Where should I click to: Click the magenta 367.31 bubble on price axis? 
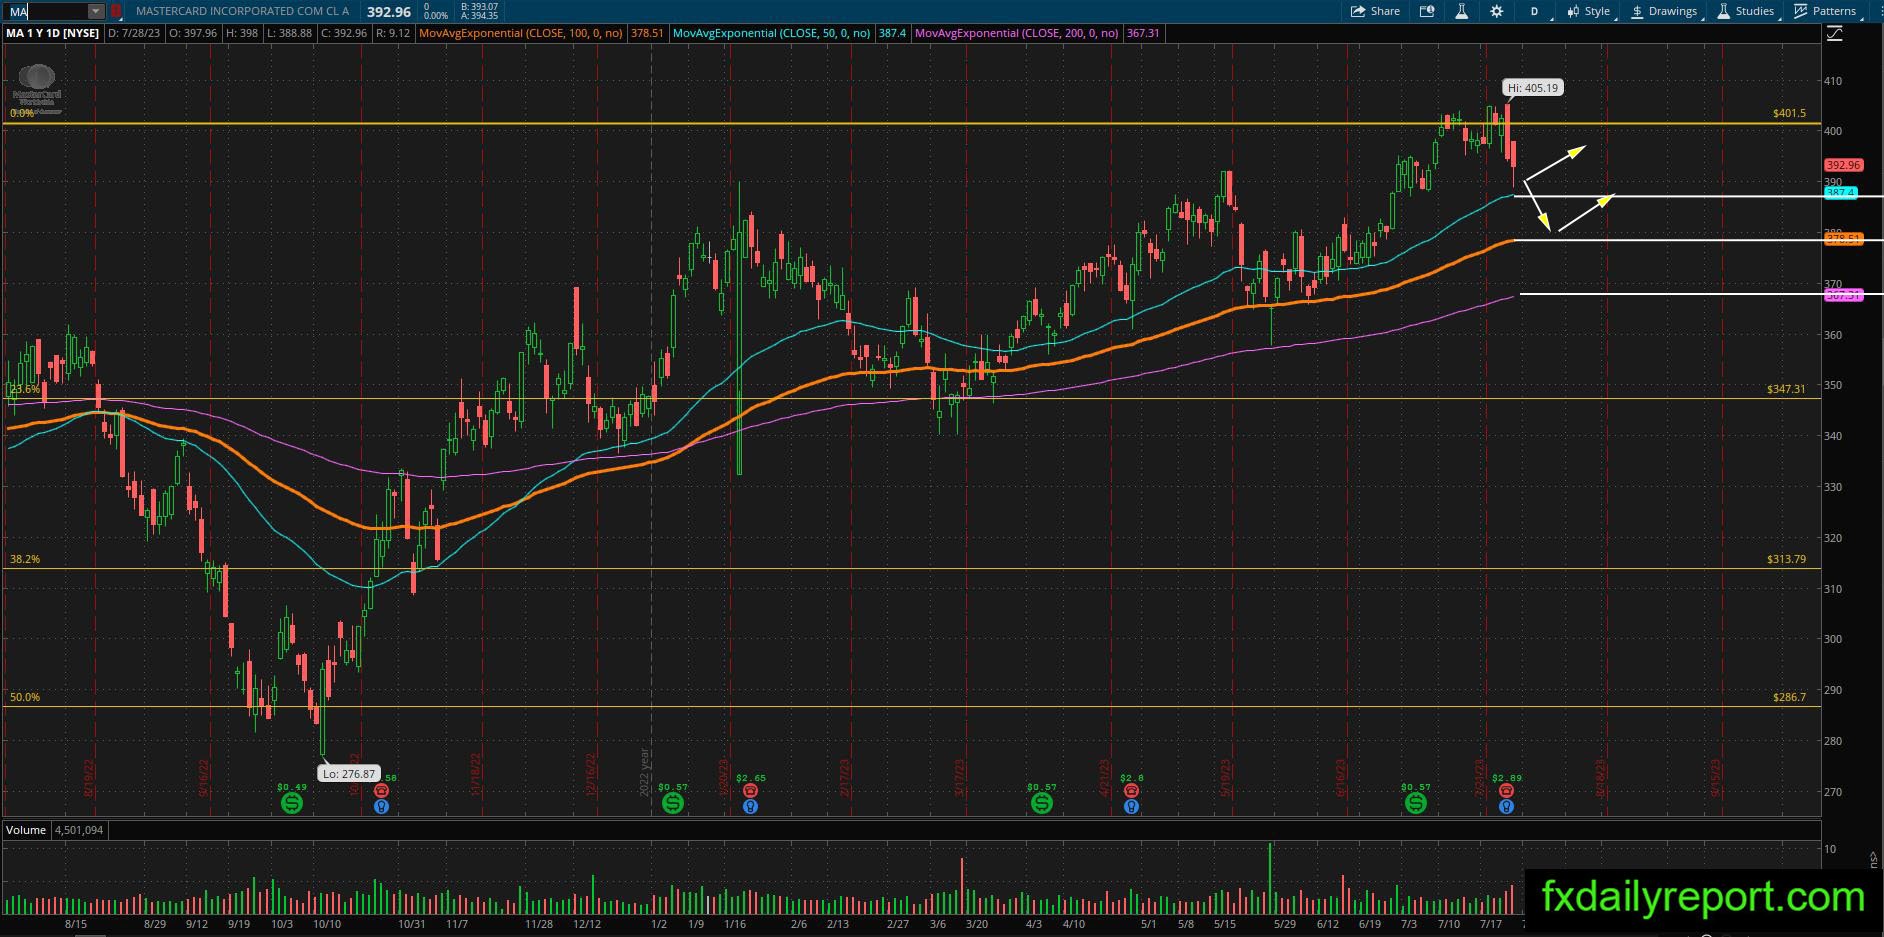1843,295
